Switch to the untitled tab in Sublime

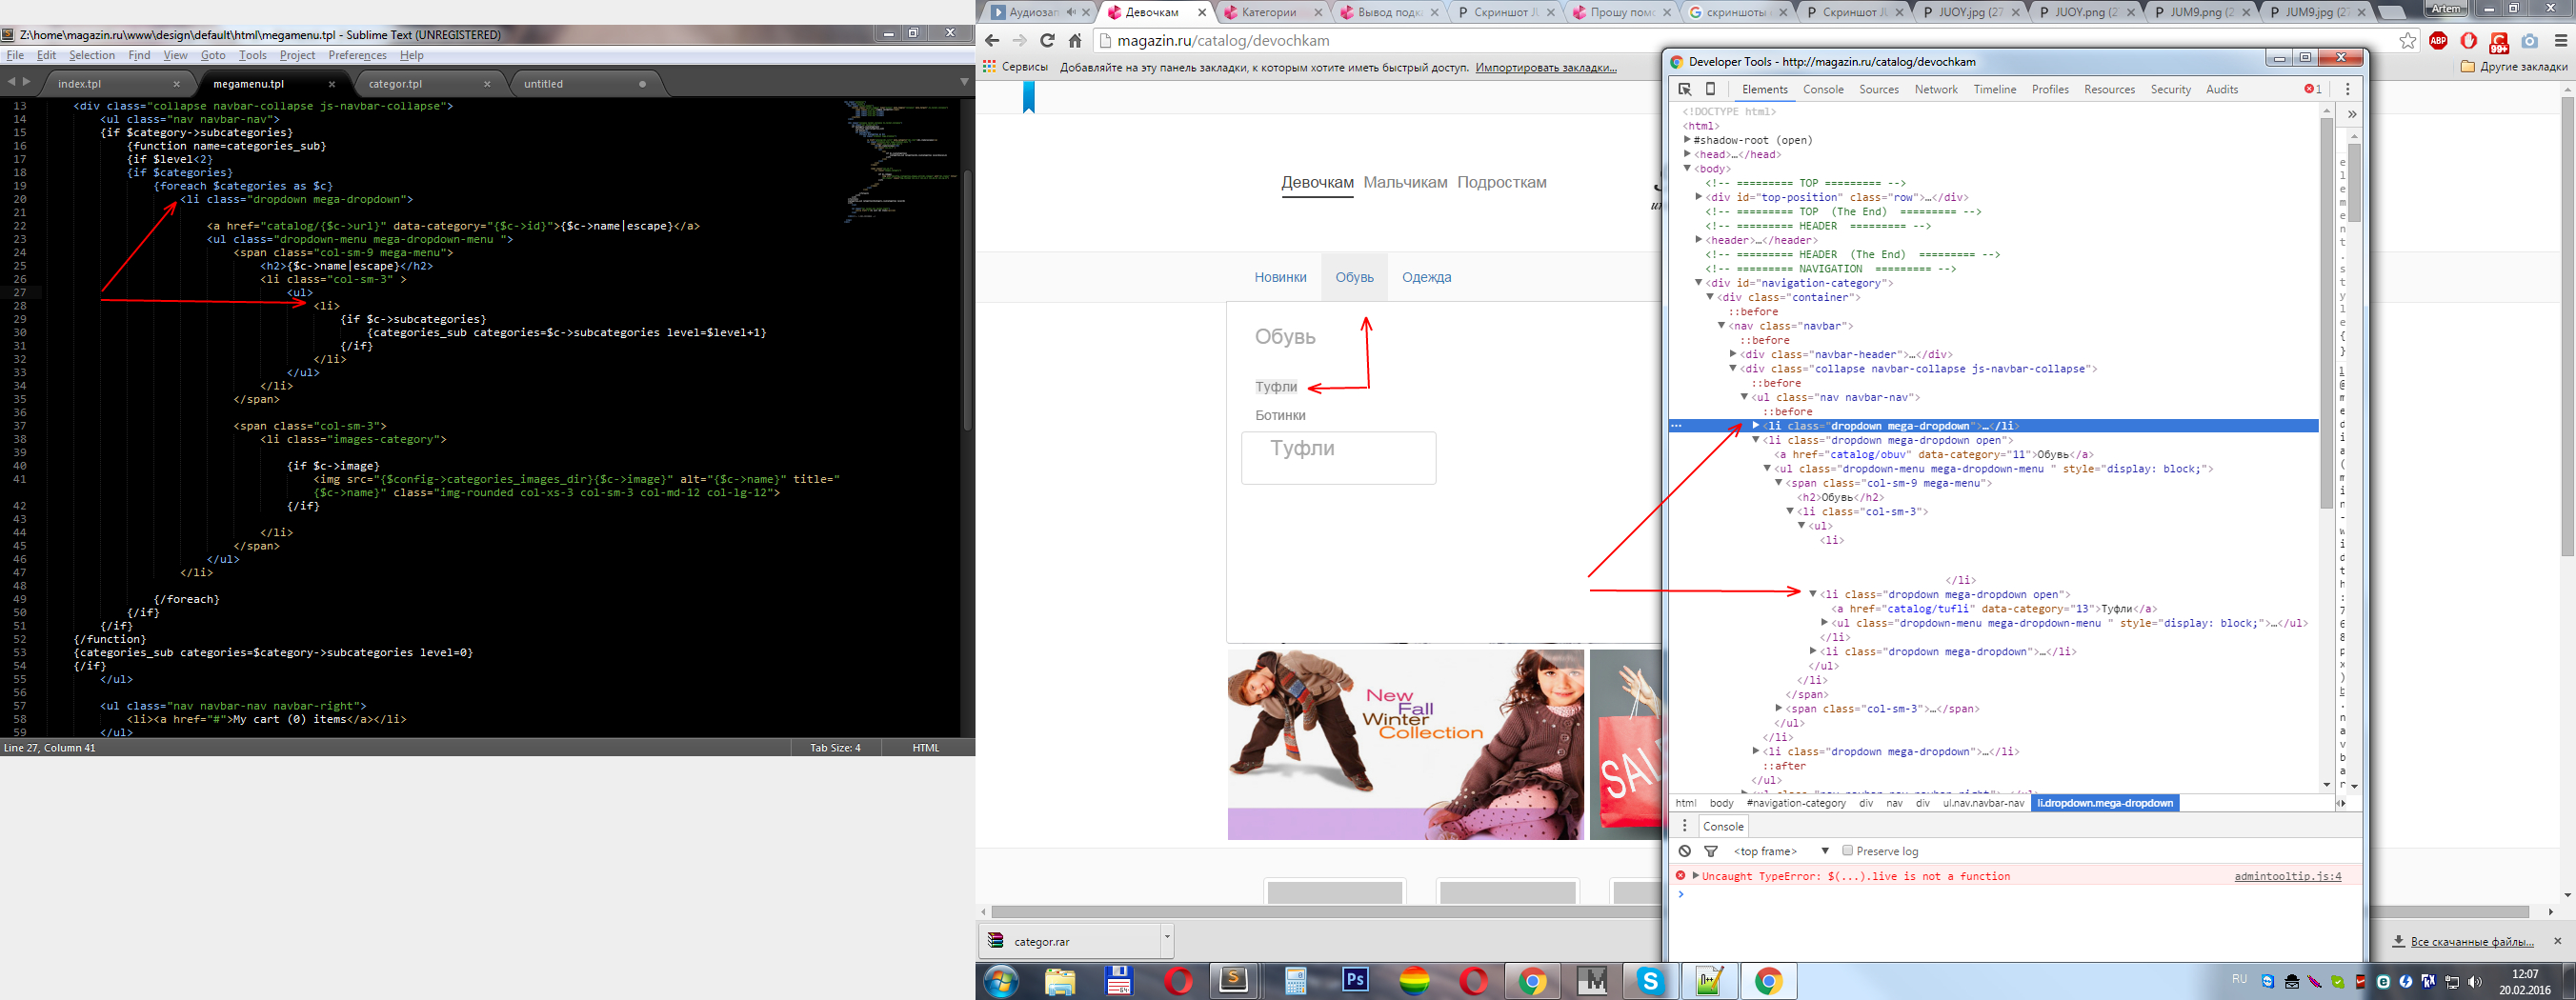[x=544, y=84]
